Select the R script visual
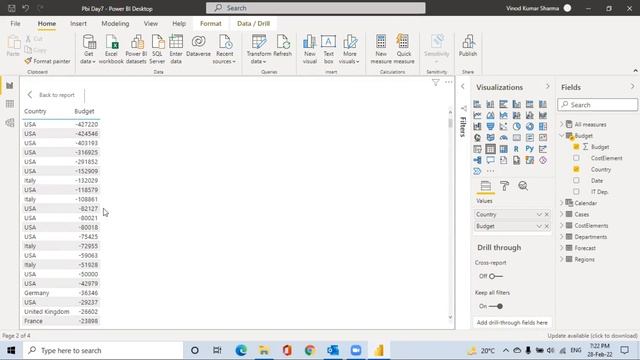This screenshot has width=640, height=360. [x=516, y=149]
